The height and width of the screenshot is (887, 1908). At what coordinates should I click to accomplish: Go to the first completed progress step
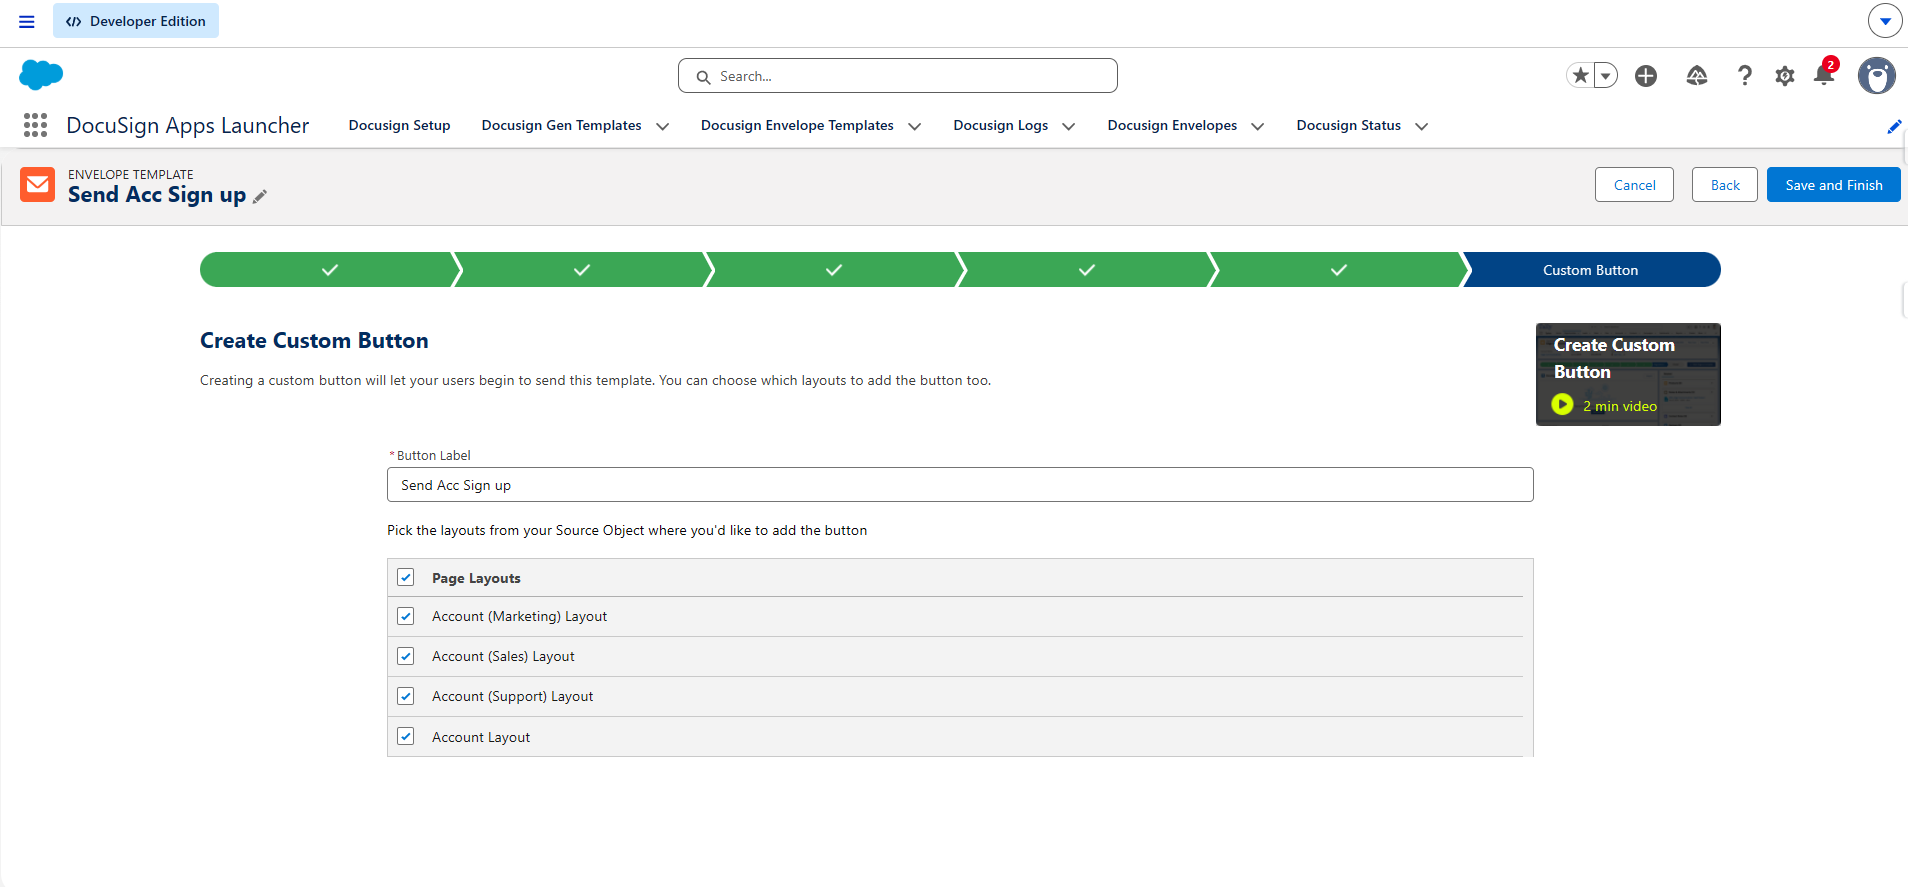[x=329, y=270]
